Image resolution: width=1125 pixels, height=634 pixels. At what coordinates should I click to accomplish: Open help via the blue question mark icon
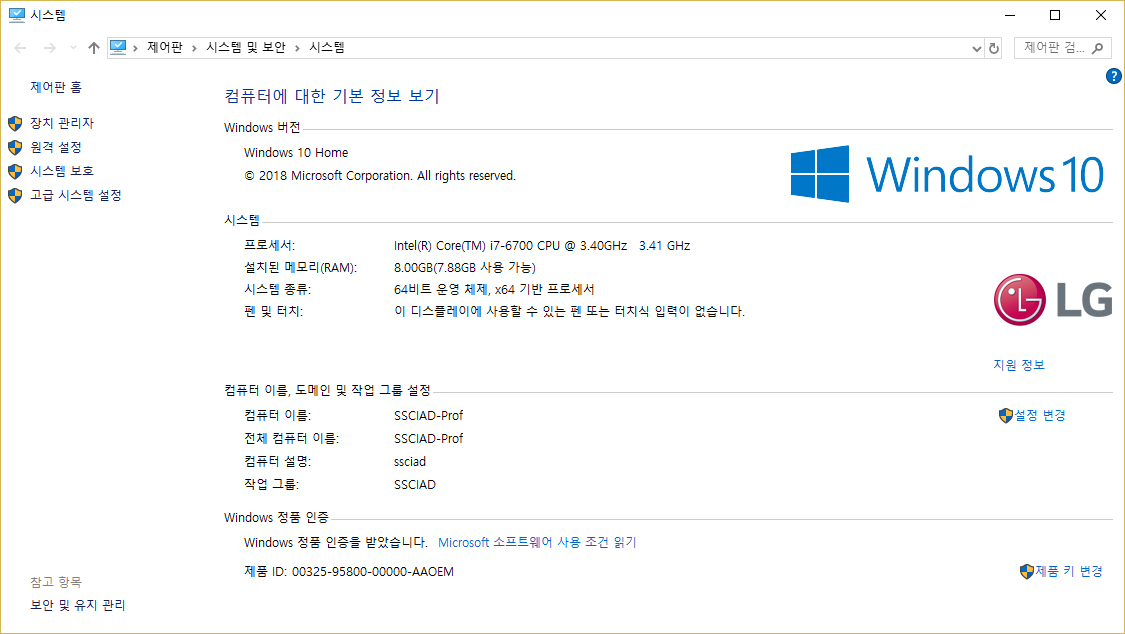1114,76
